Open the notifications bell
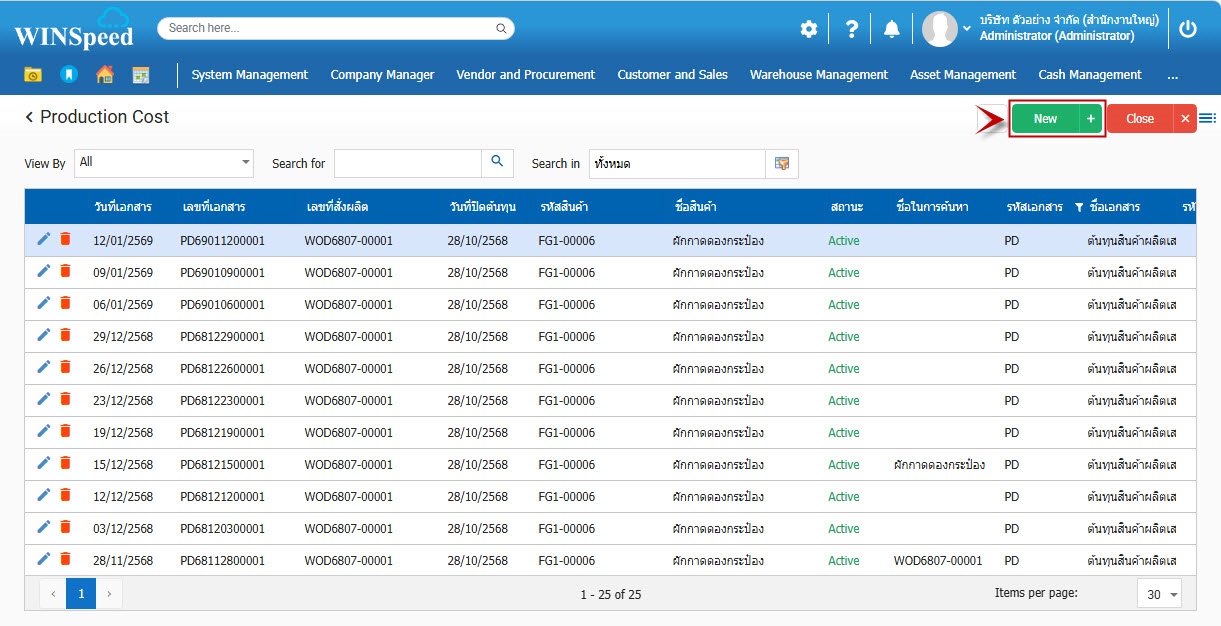The image size is (1221, 626). tap(892, 30)
